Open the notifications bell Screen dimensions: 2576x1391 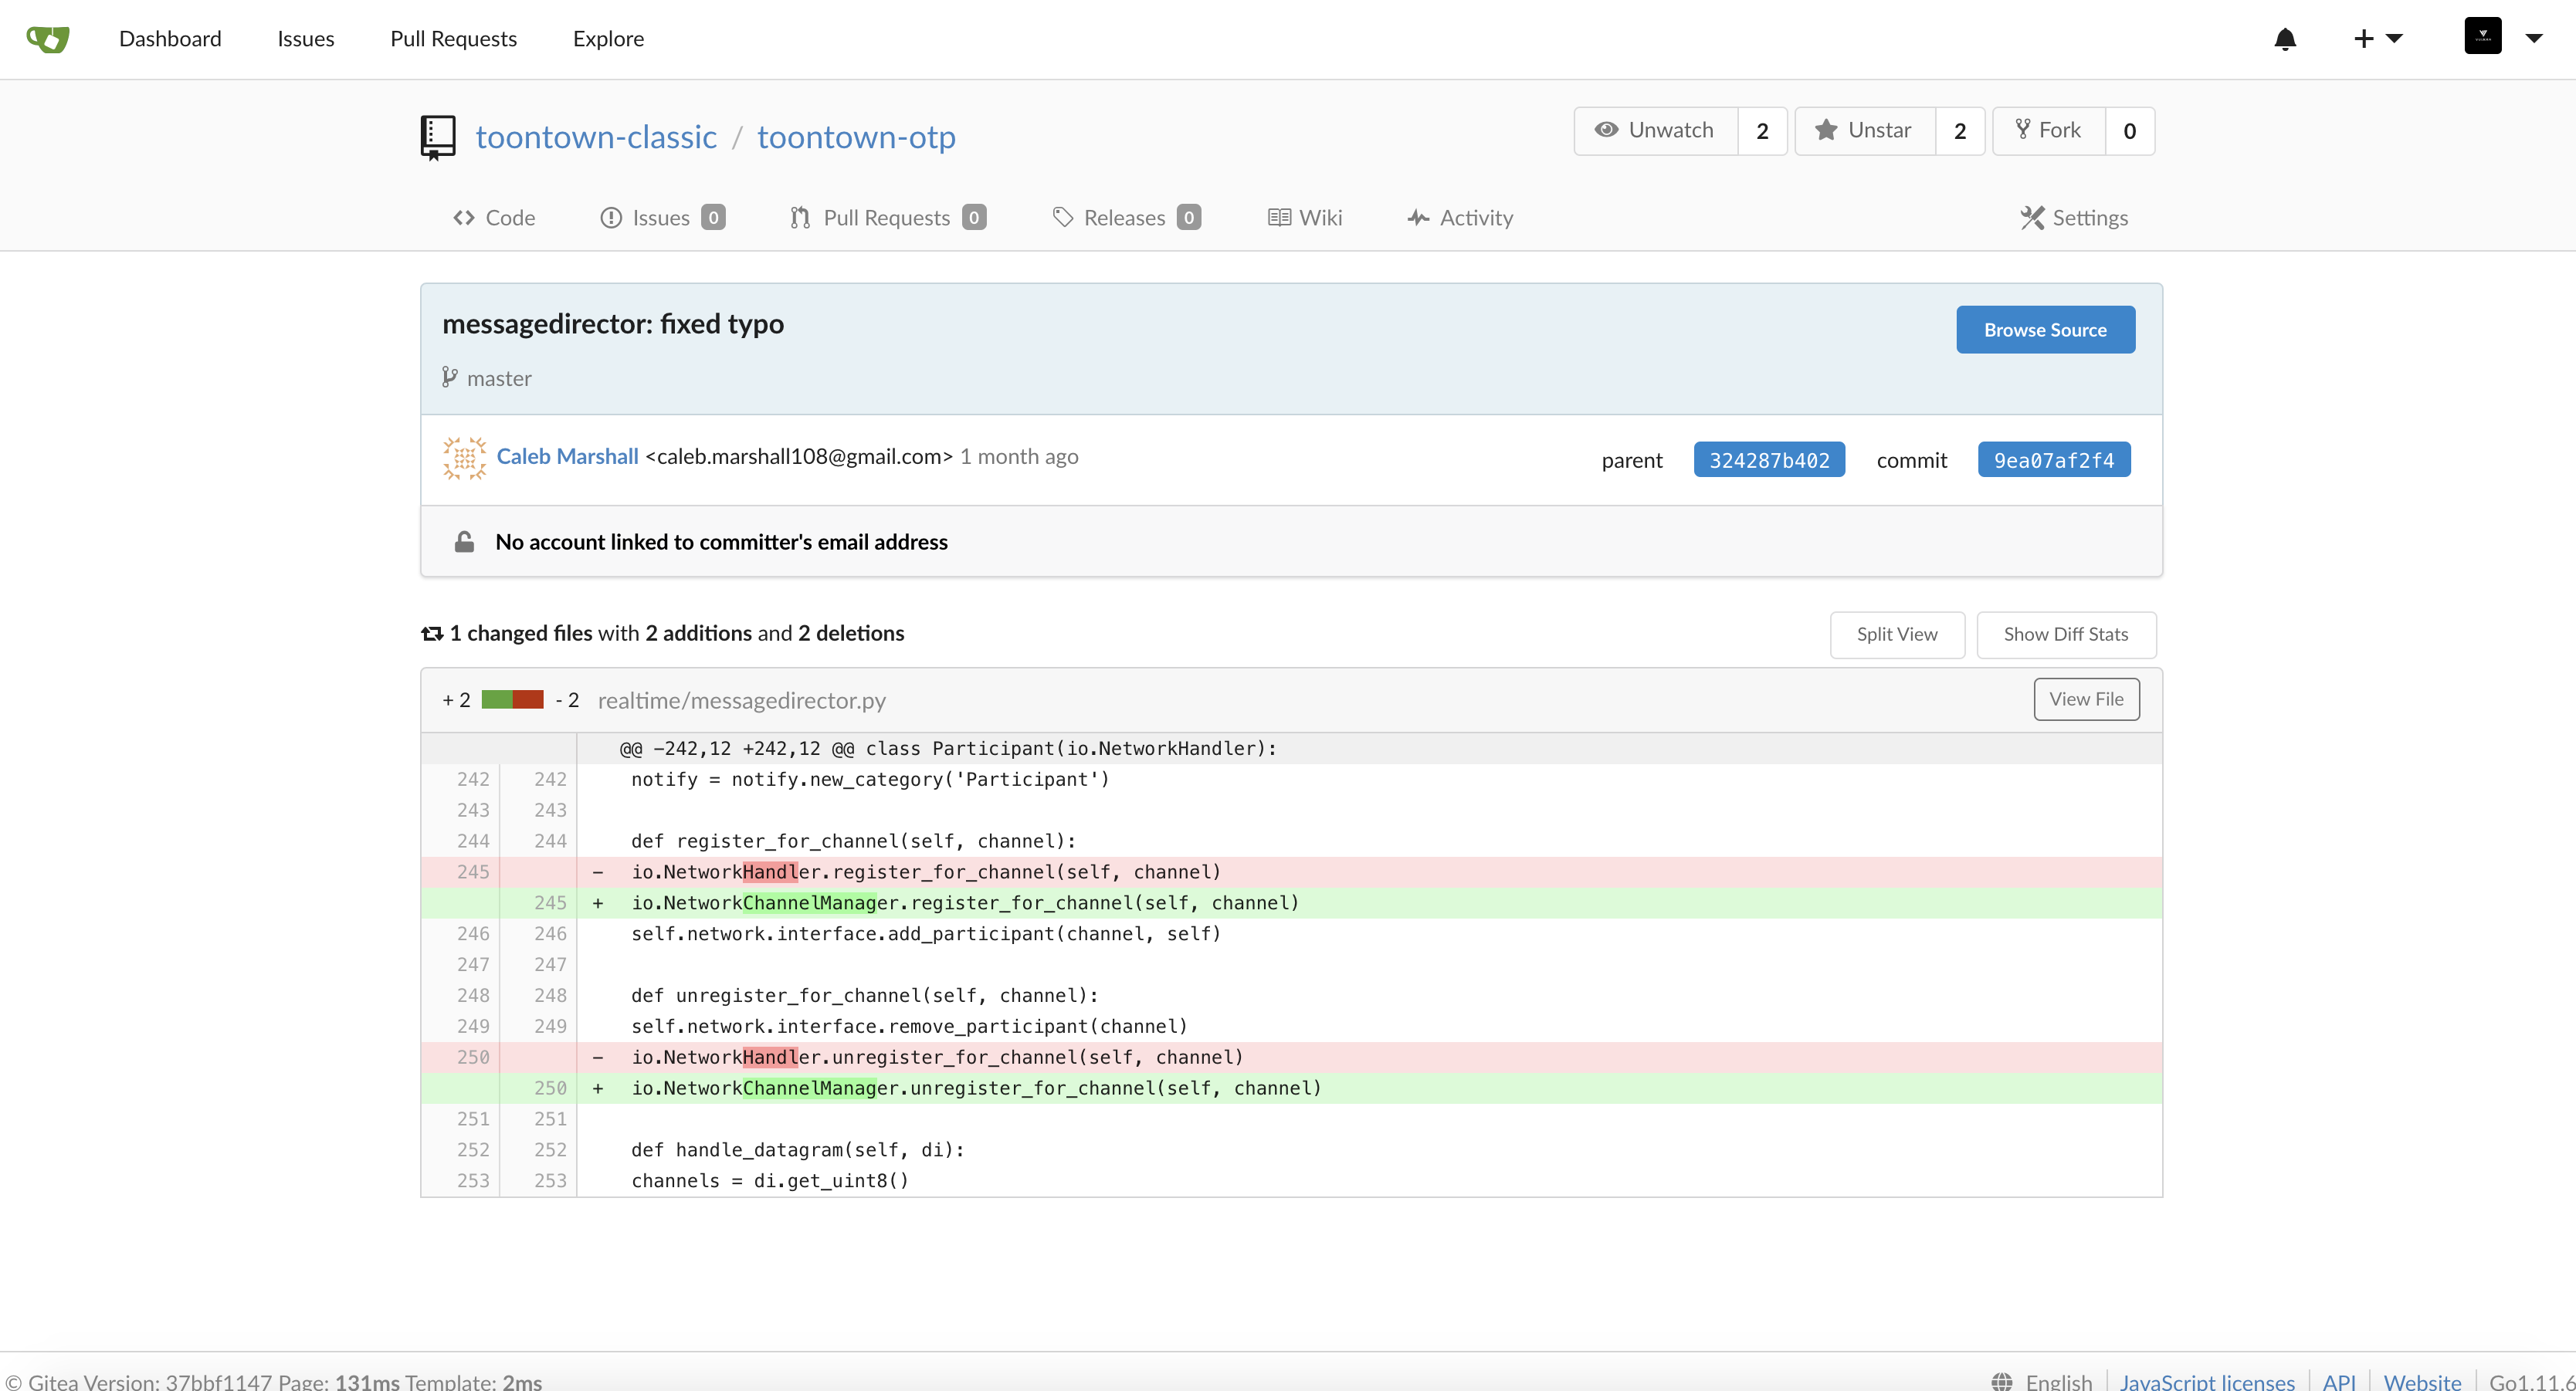click(x=2285, y=39)
